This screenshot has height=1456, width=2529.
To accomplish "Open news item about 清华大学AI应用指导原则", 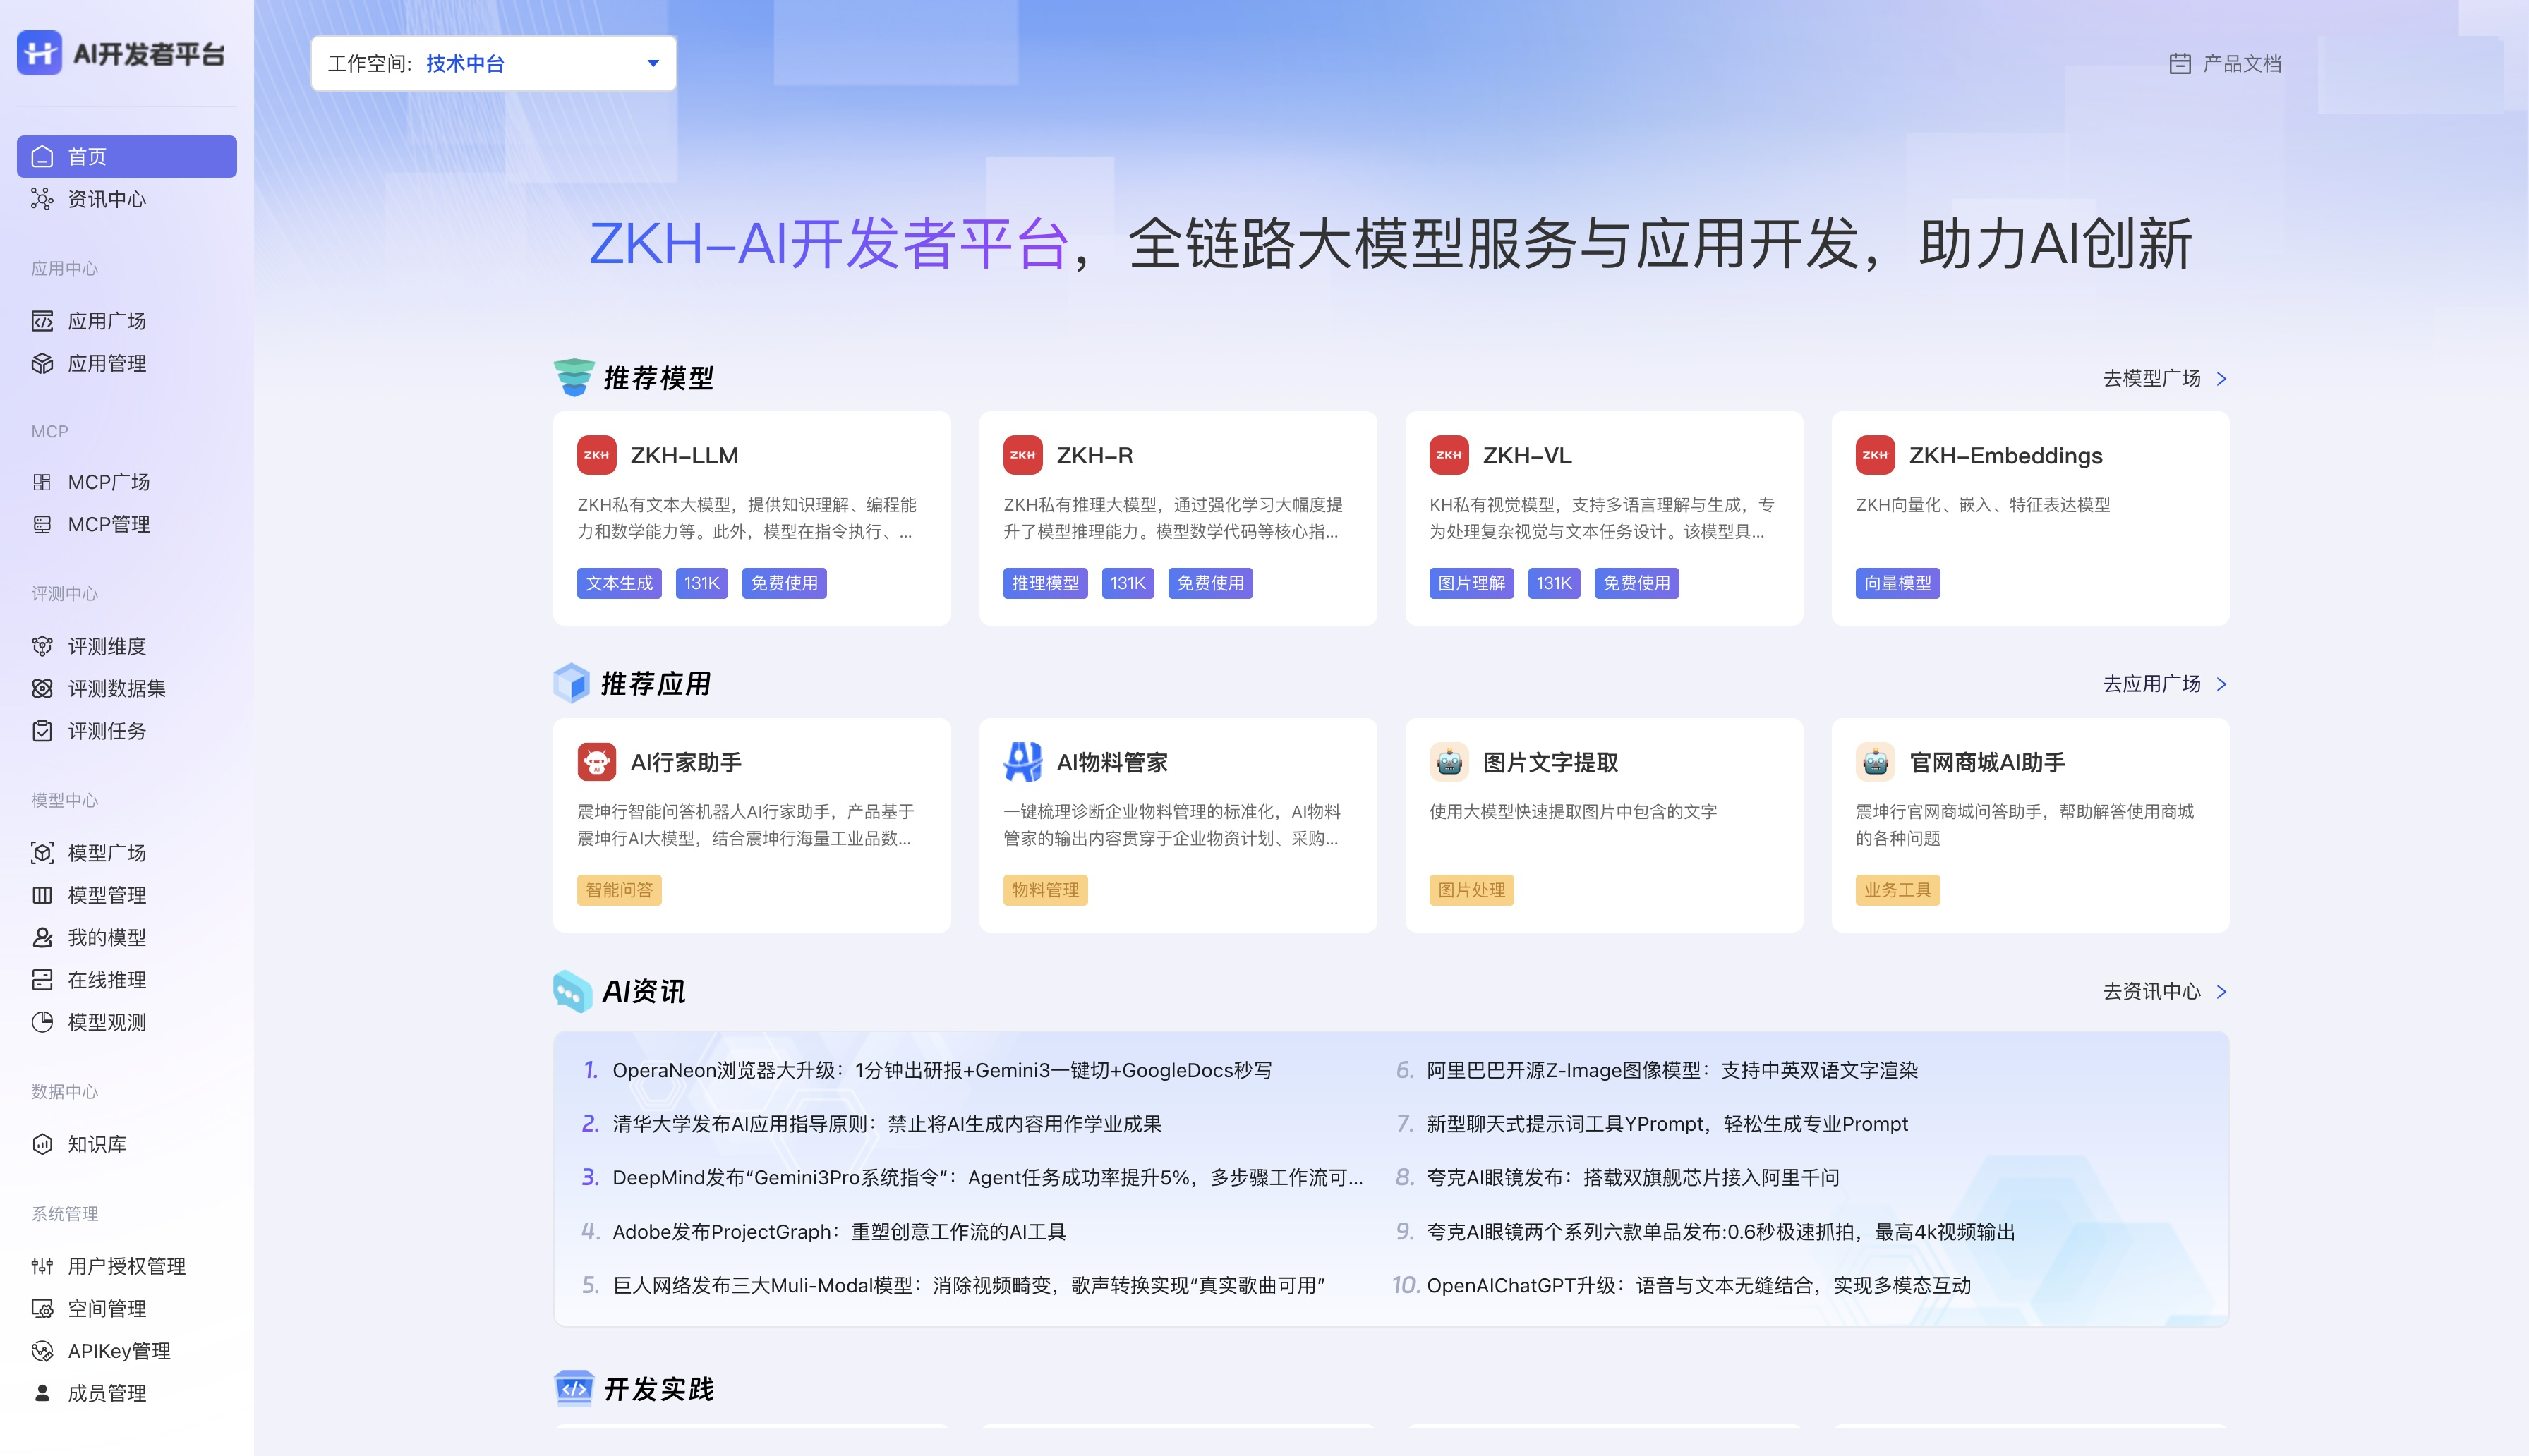I will tap(886, 1124).
